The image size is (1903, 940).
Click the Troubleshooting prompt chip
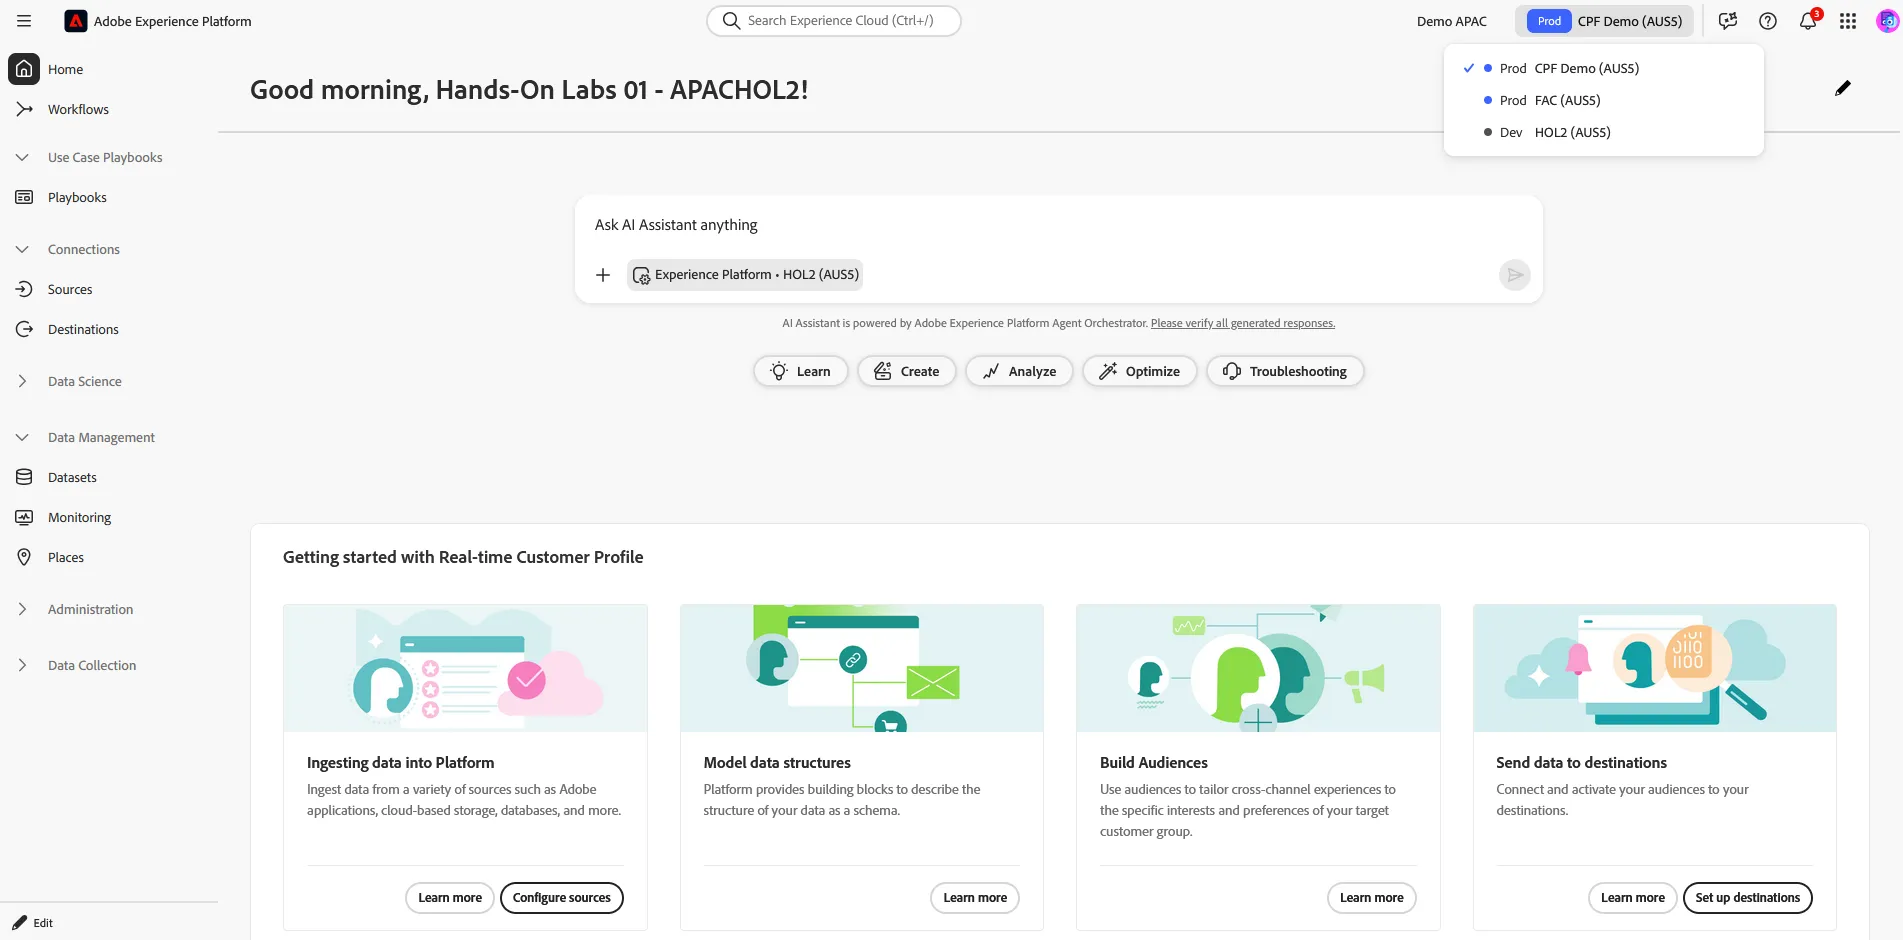pyautogui.click(x=1285, y=371)
